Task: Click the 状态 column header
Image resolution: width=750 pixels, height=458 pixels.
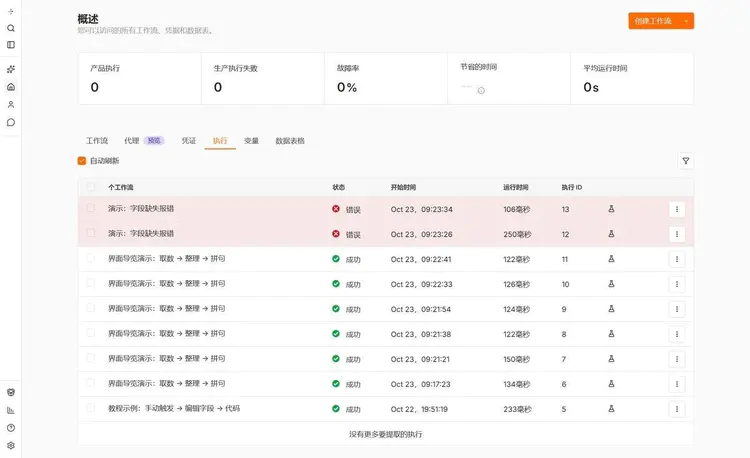Action: pos(339,187)
